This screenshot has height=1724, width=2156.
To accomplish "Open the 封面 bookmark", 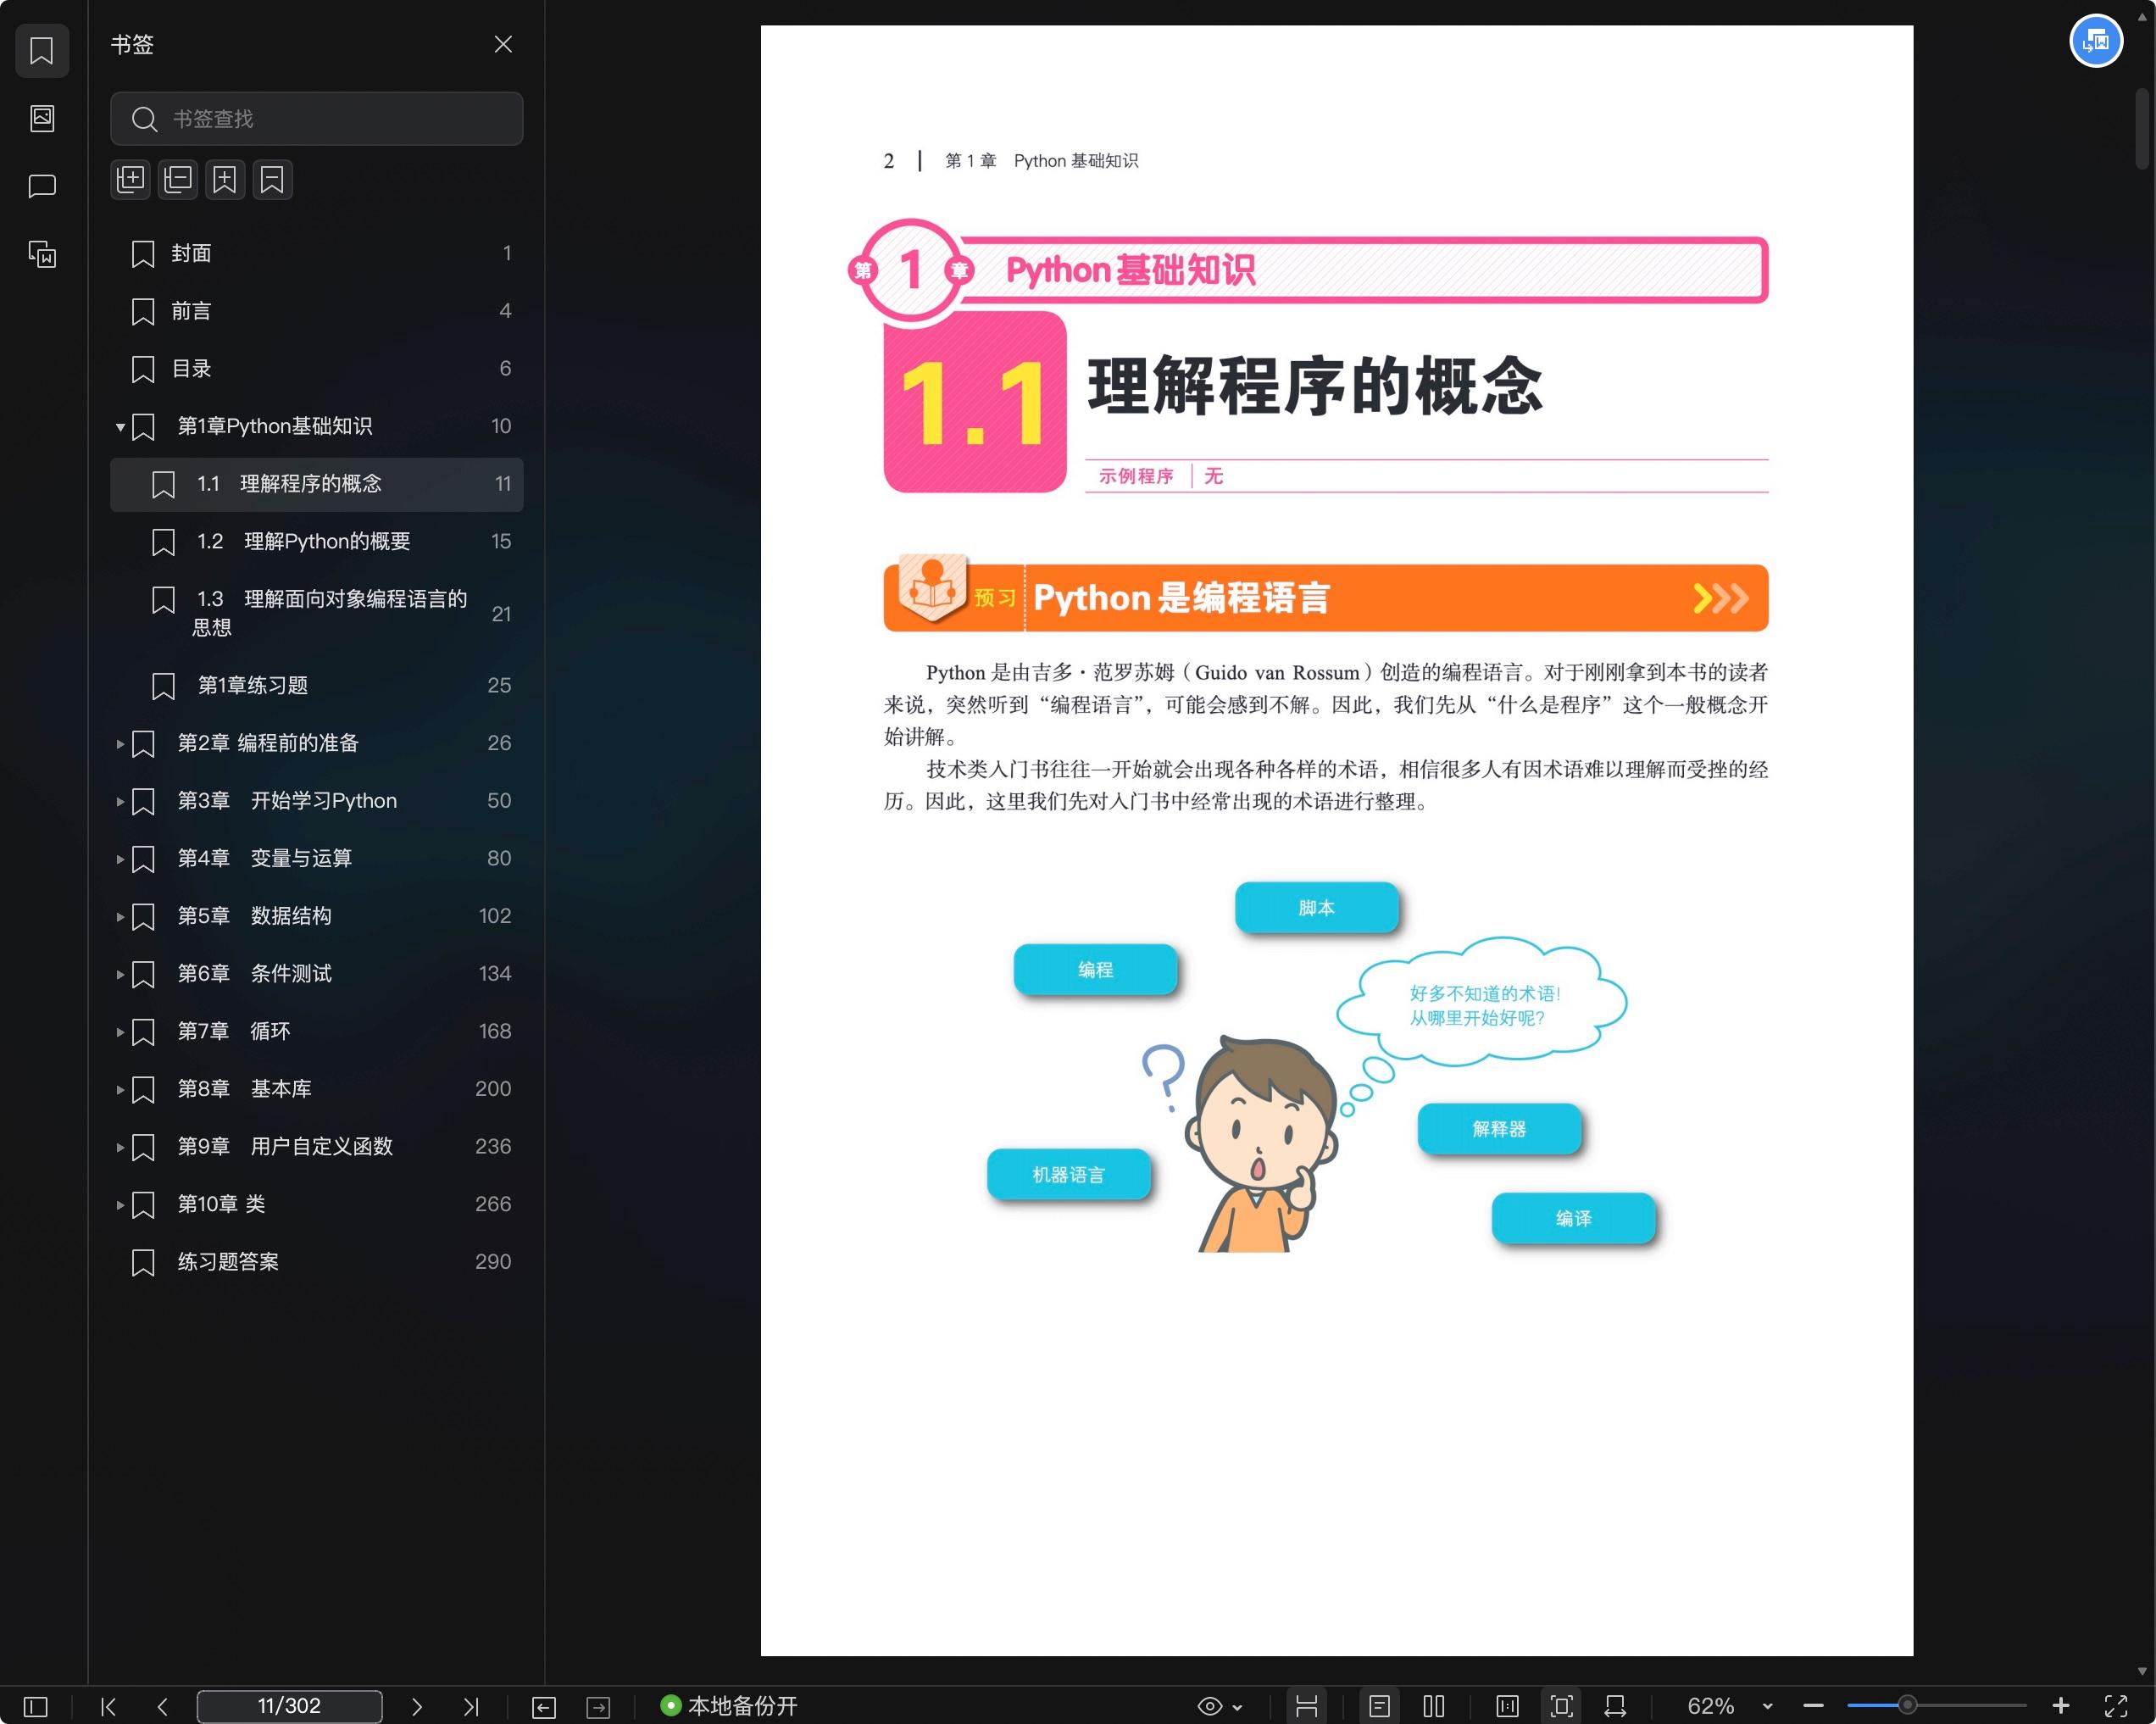I will pos(316,253).
